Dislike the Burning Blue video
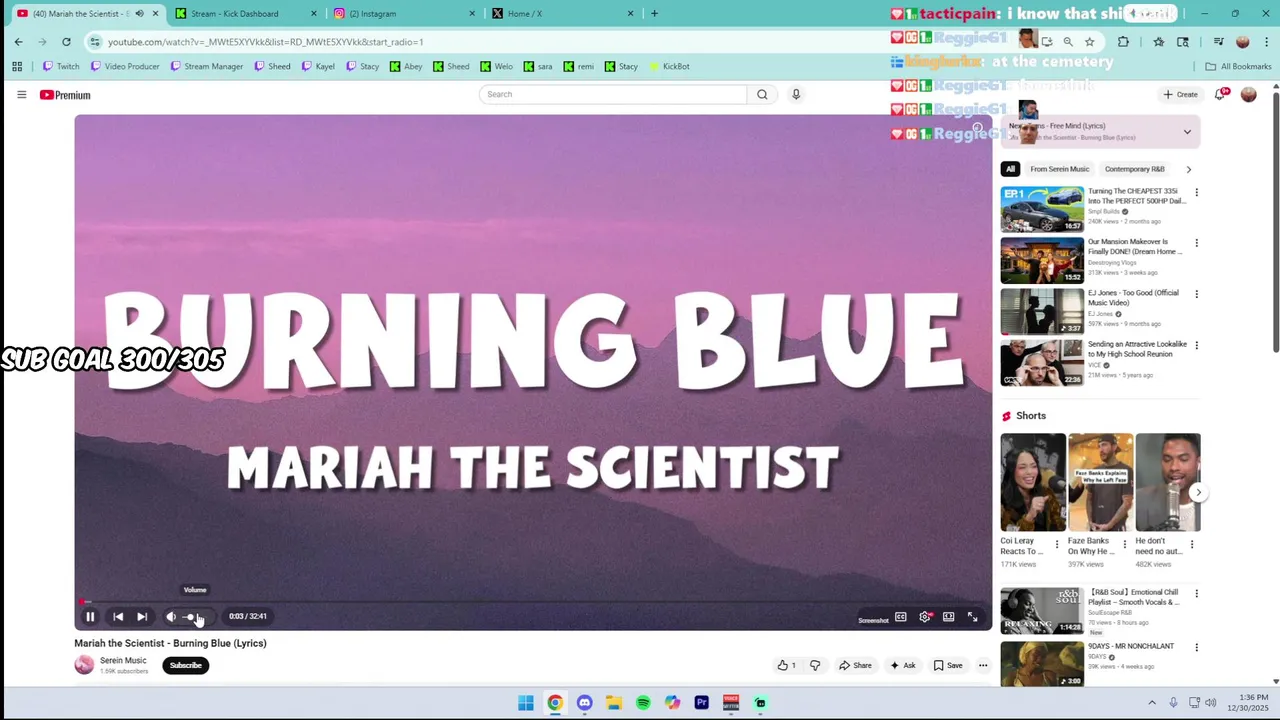Viewport: 1280px width, 720px height. point(815,665)
